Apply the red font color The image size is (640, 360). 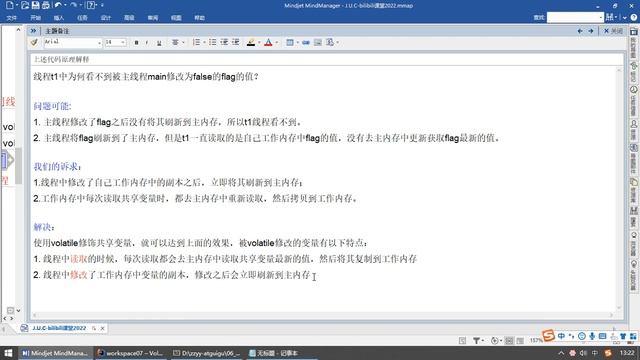tap(268, 42)
